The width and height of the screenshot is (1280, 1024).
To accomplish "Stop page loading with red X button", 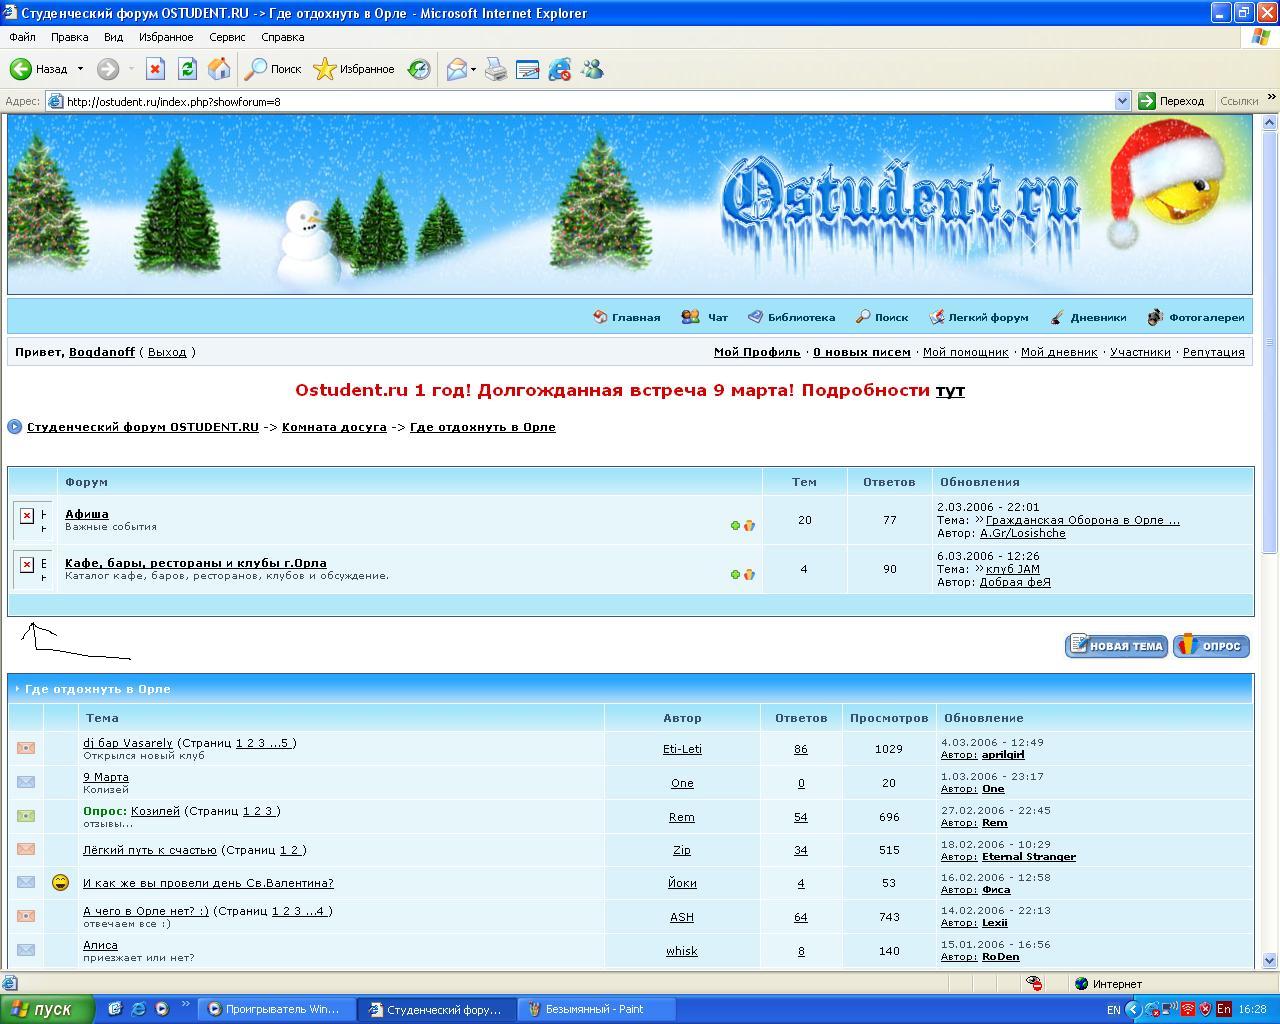I will 155,69.
